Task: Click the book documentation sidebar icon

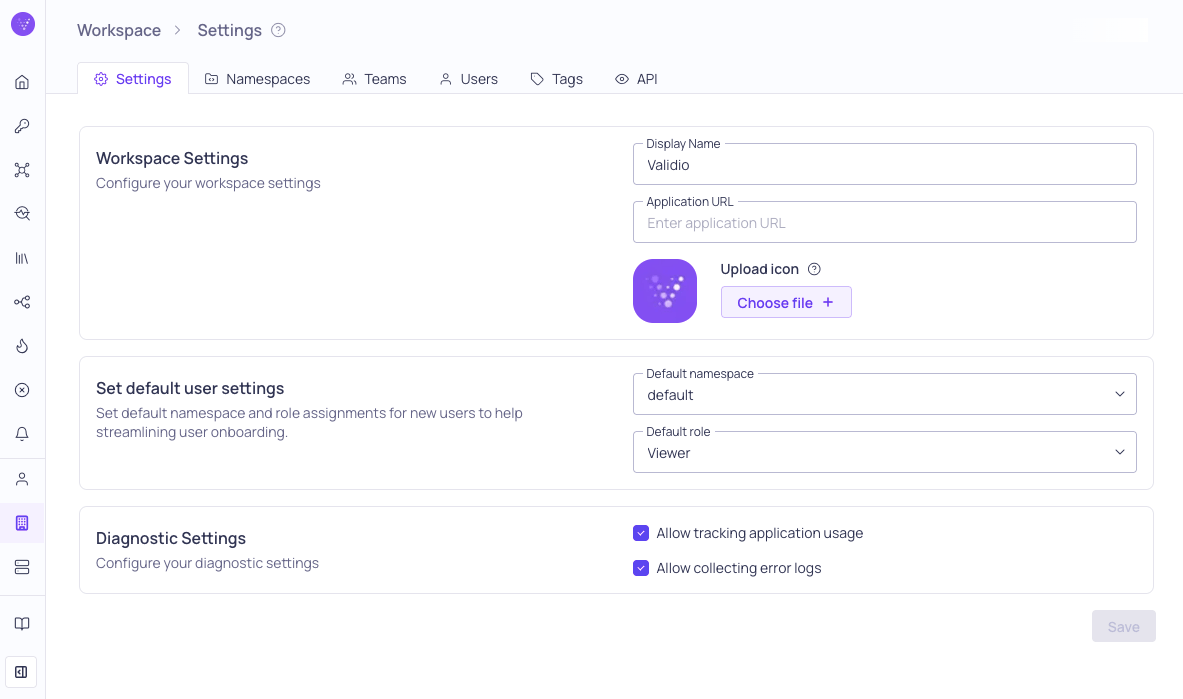Action: coord(22,624)
